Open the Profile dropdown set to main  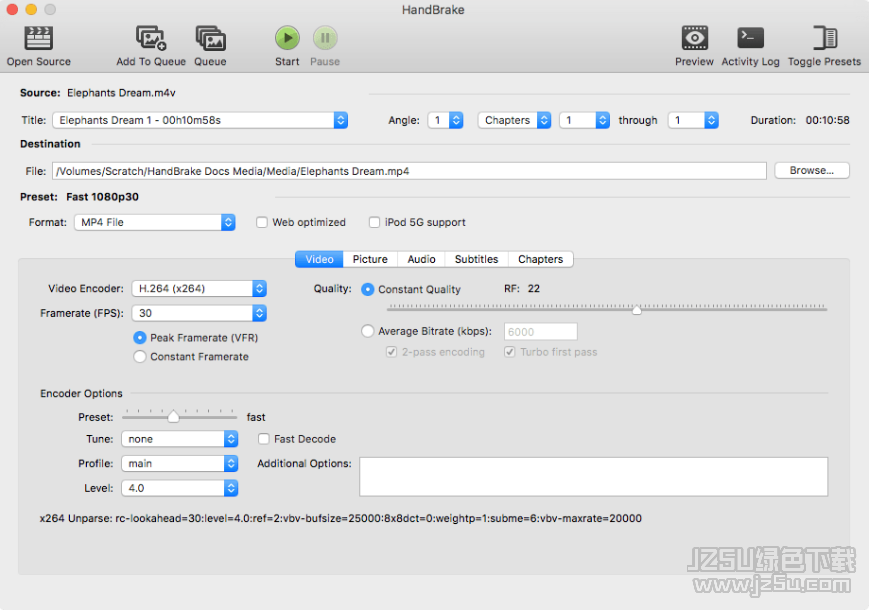[180, 464]
